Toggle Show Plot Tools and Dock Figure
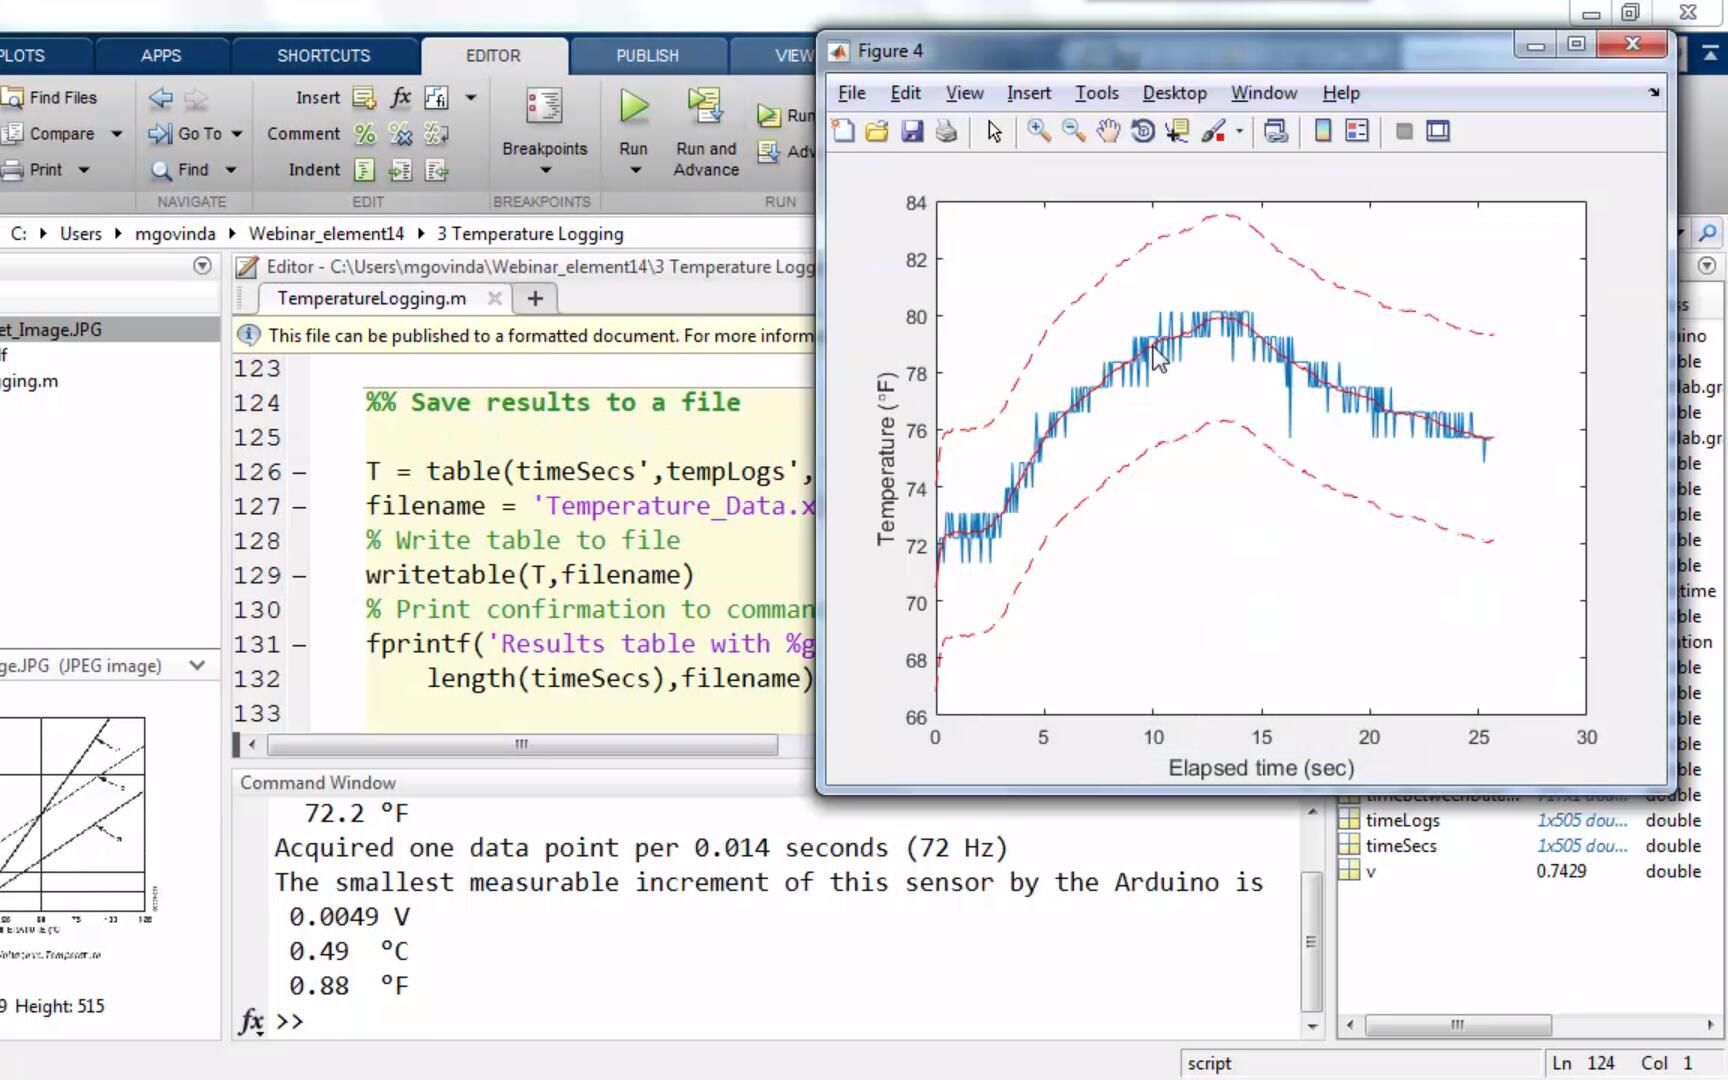The height and width of the screenshot is (1080, 1728). coord(1438,131)
